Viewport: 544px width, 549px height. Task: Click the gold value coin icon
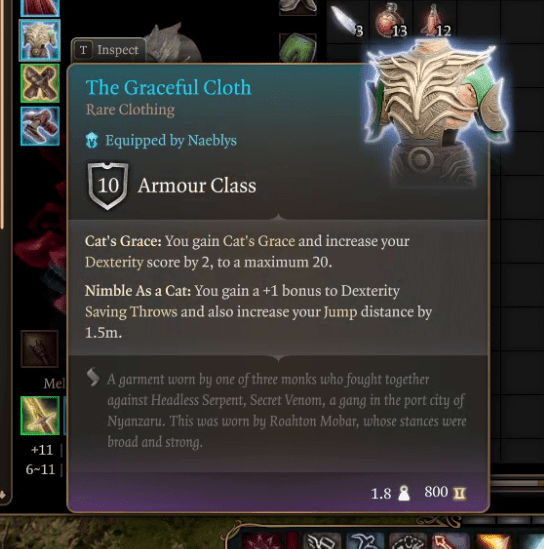[460, 493]
